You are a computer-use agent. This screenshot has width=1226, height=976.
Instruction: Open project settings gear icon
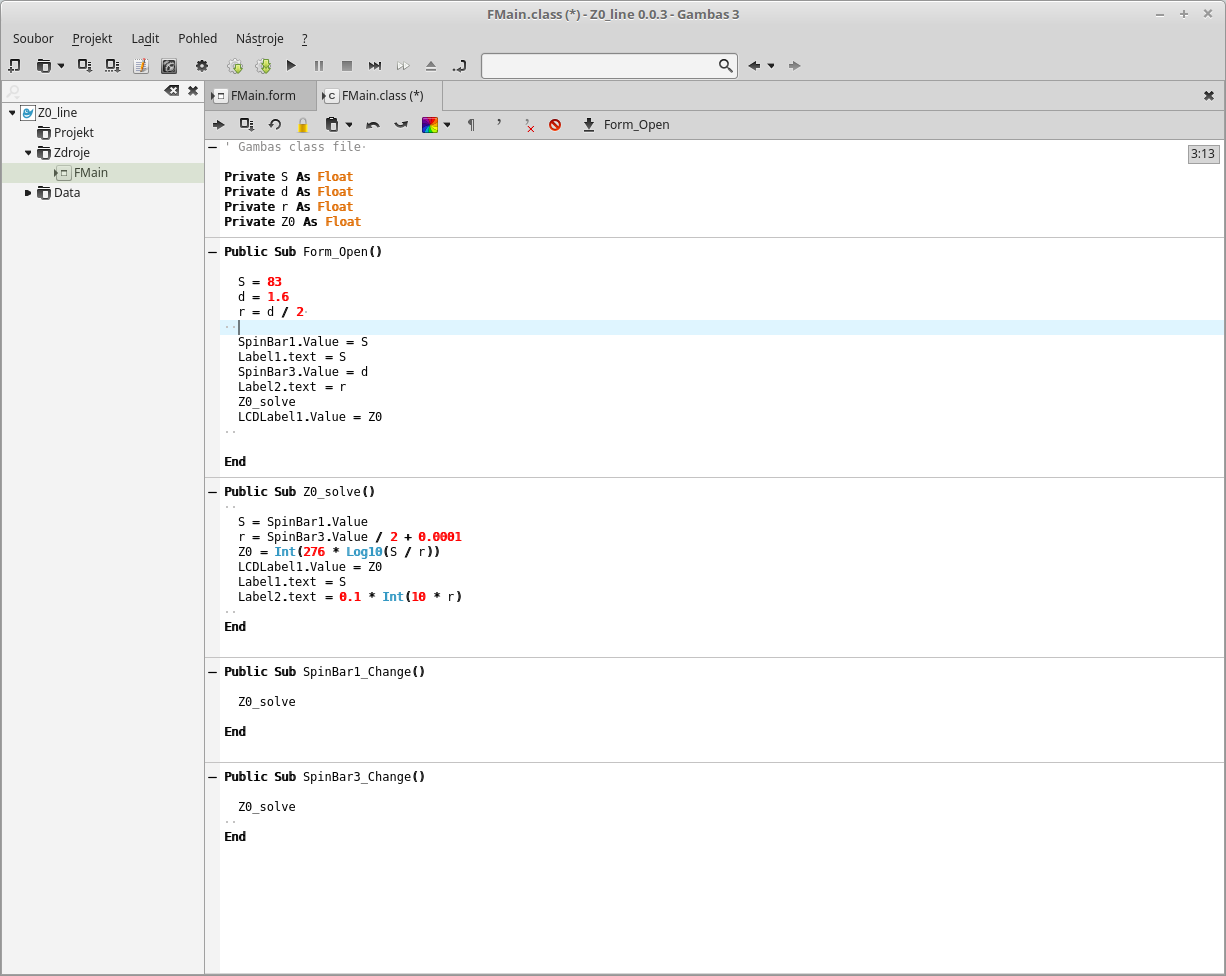point(202,66)
